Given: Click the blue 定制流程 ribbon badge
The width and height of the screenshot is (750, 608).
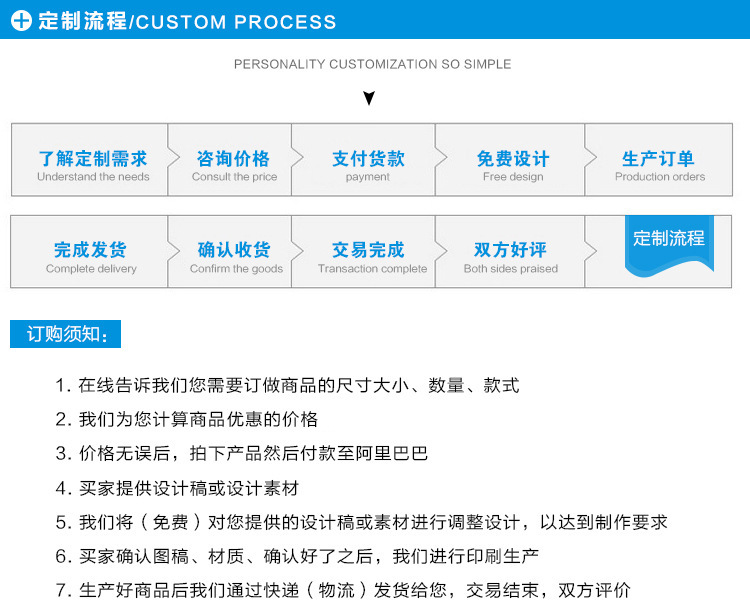Looking at the screenshot, I should (669, 245).
